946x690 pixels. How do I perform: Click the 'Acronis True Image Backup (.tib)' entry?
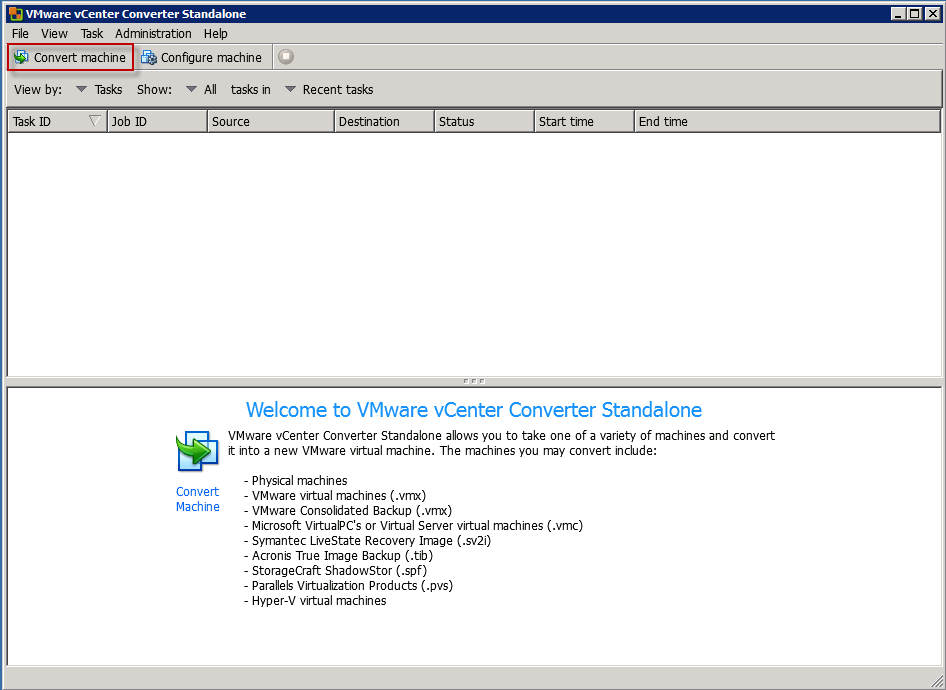coord(342,555)
